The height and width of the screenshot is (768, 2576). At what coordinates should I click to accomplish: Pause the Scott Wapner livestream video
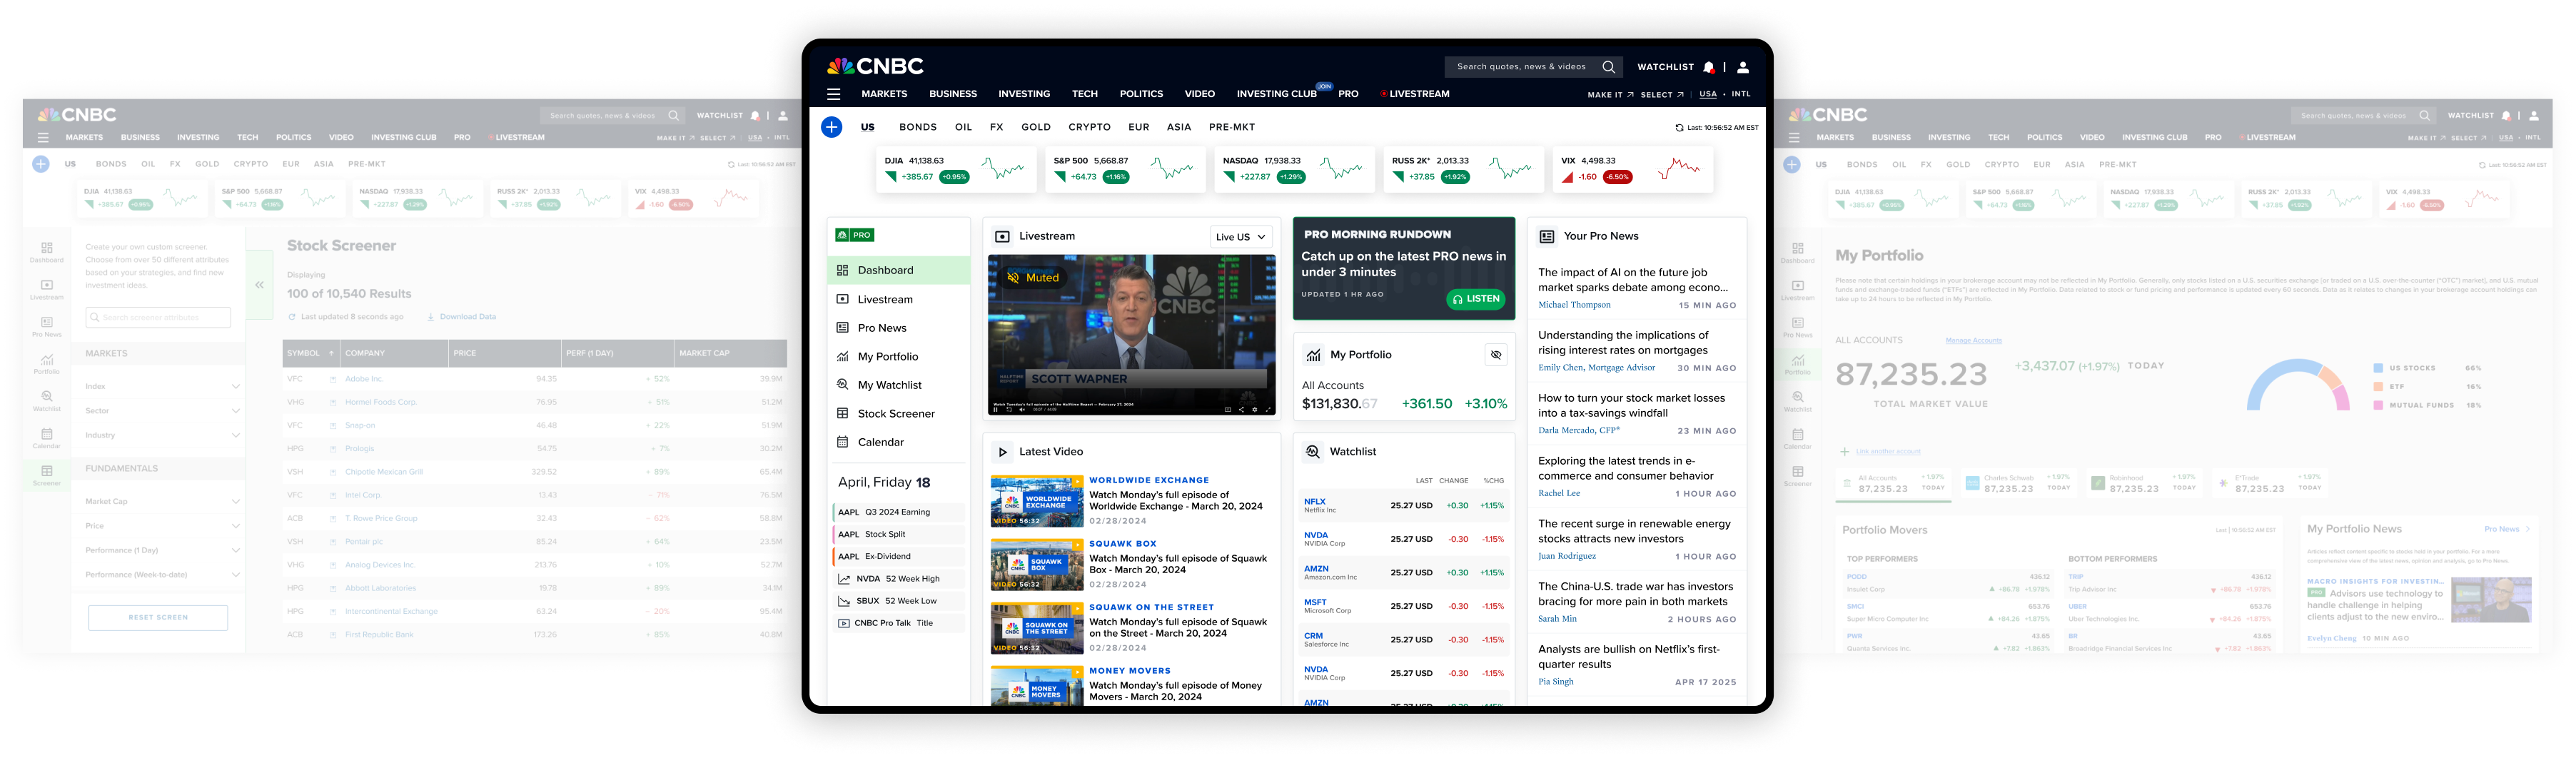pyautogui.click(x=996, y=409)
